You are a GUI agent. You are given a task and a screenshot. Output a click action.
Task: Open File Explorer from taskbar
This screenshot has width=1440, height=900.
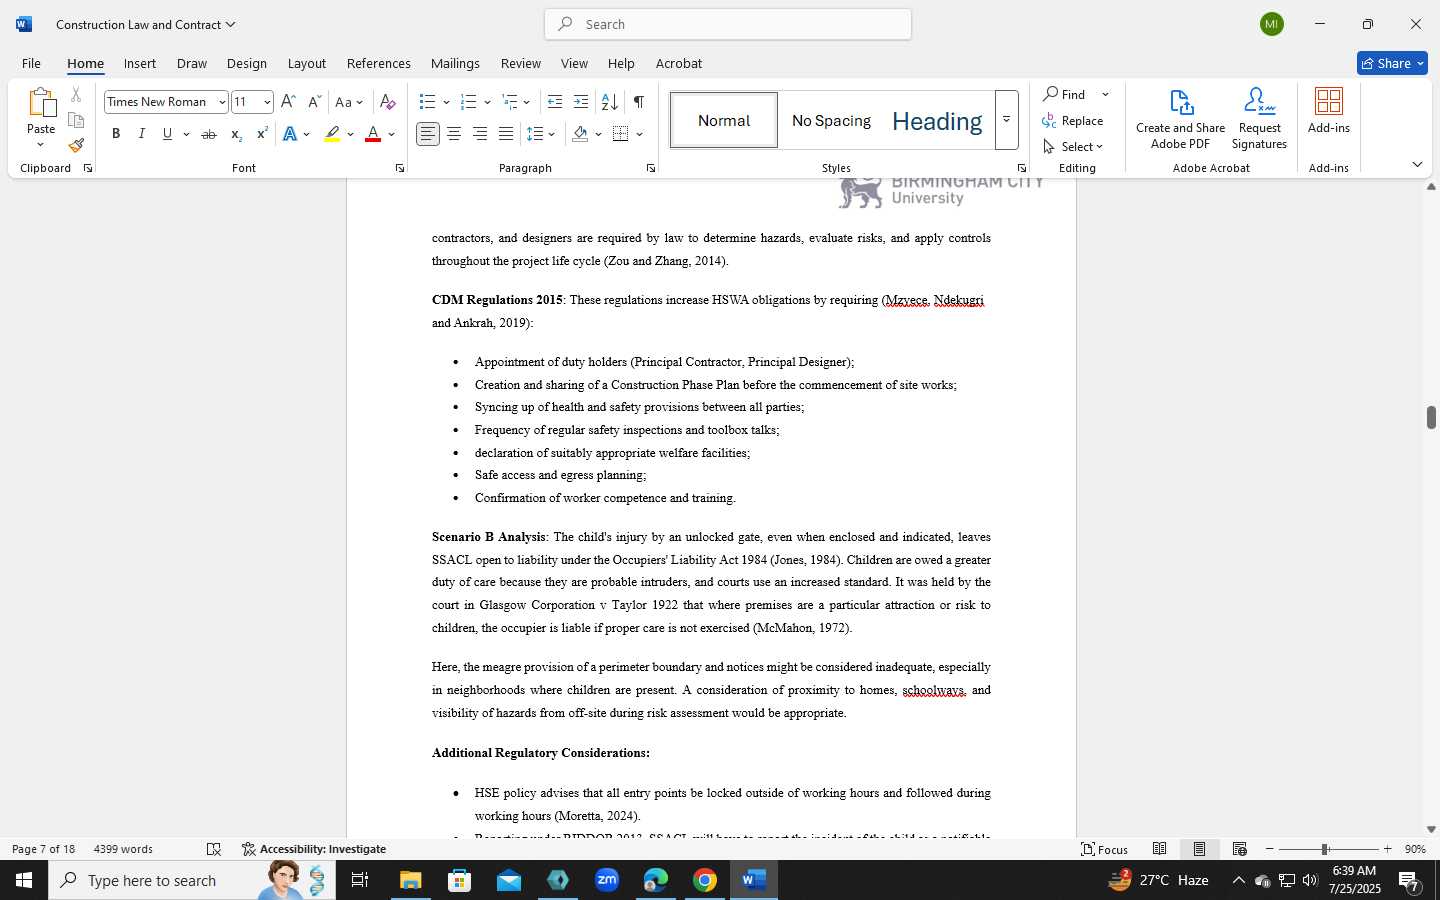tap(410, 880)
